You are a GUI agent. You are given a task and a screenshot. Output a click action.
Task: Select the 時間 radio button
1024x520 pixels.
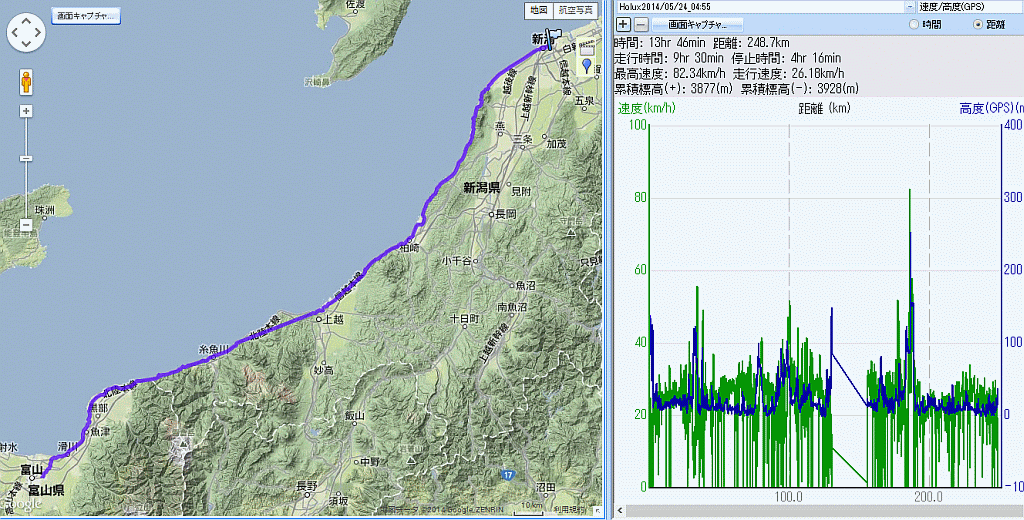point(915,23)
